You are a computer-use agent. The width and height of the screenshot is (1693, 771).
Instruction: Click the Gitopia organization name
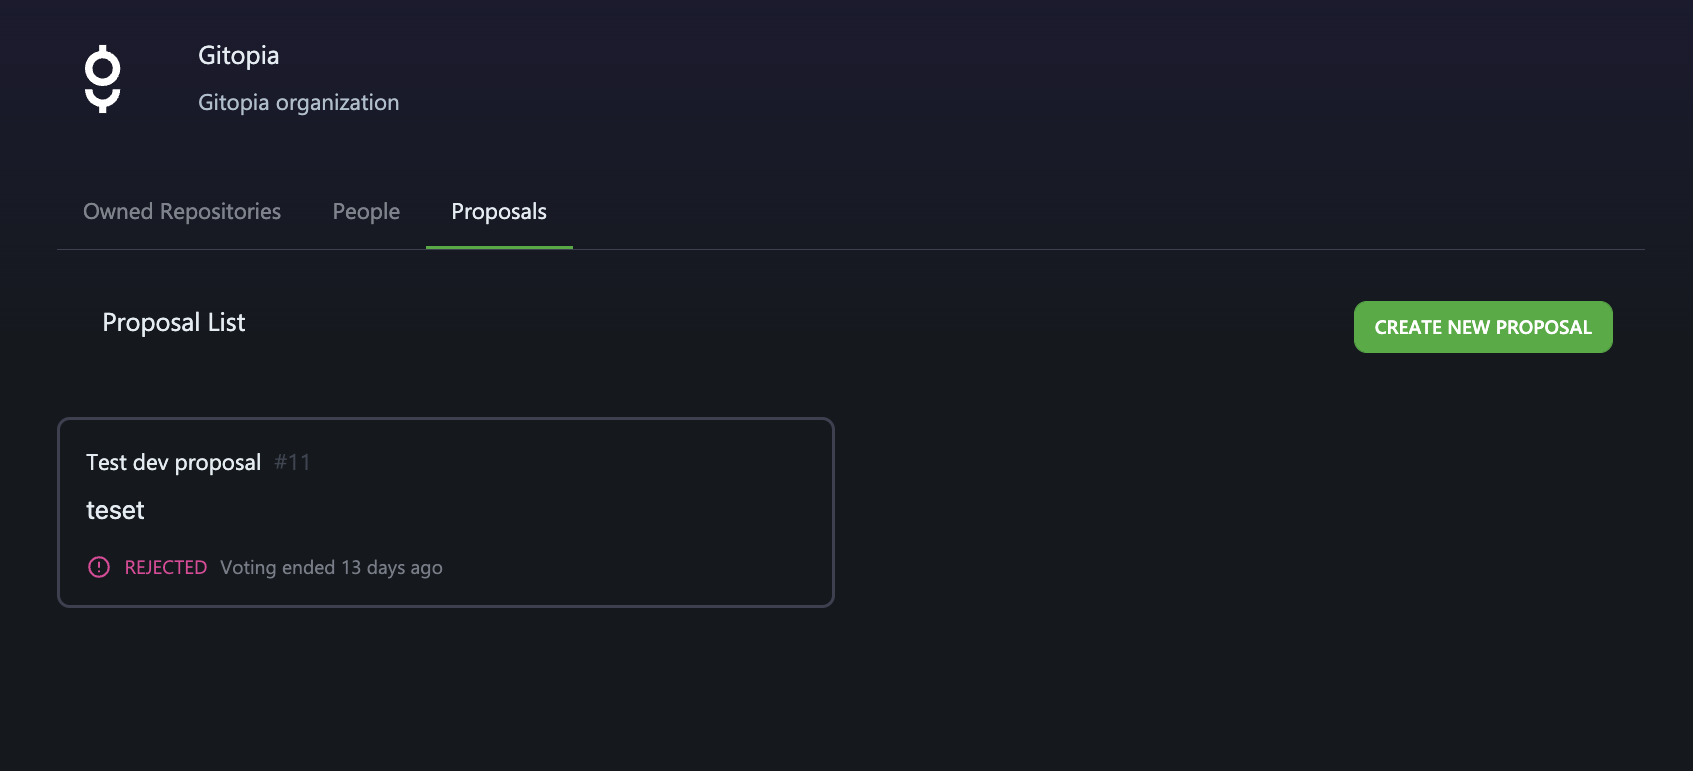238,55
